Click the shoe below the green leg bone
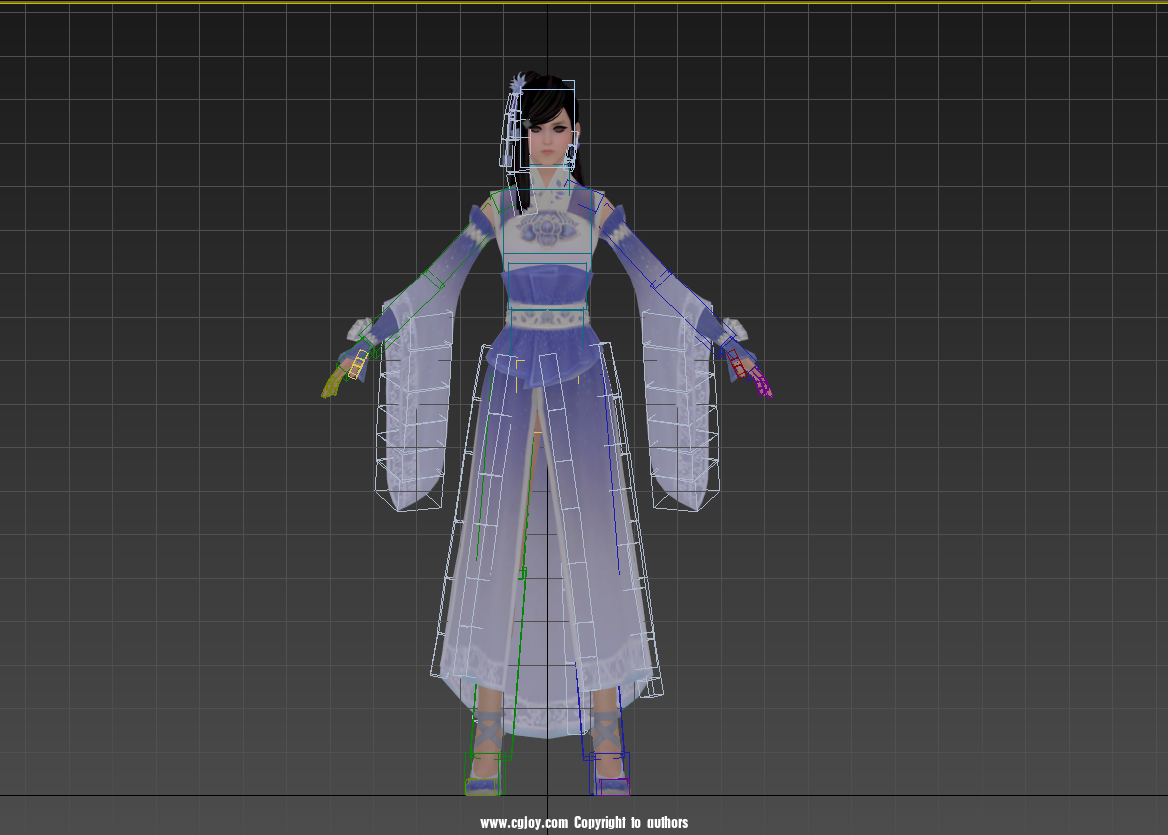The width and height of the screenshot is (1168, 835). (484, 781)
